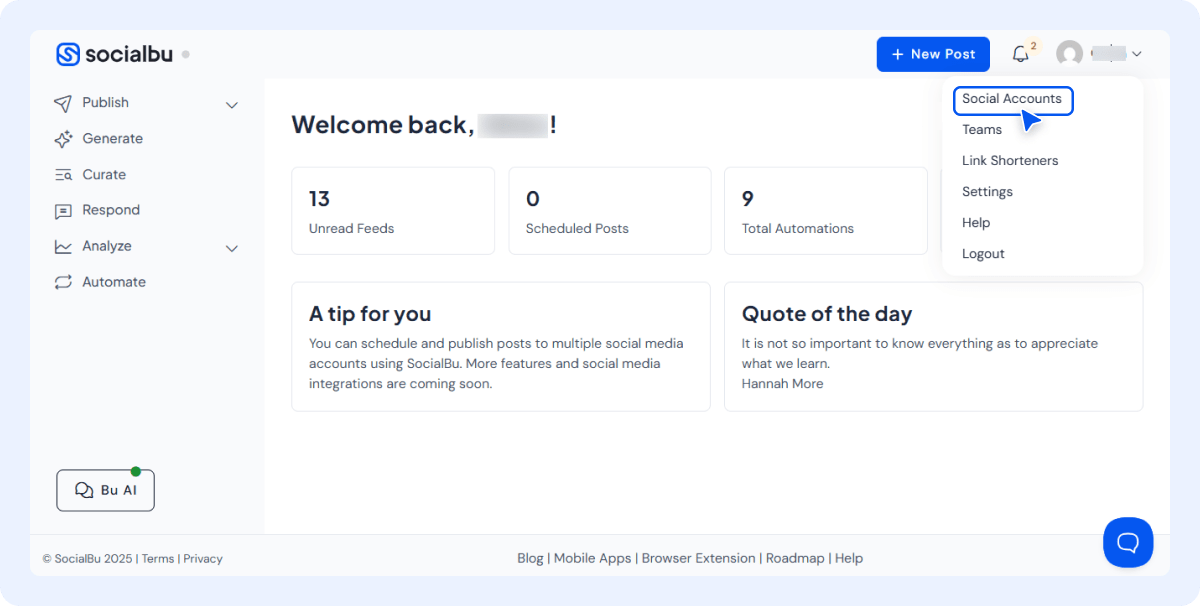Viewport: 1200px width, 606px height.
Task: Click the New Post button
Action: [x=932, y=54]
